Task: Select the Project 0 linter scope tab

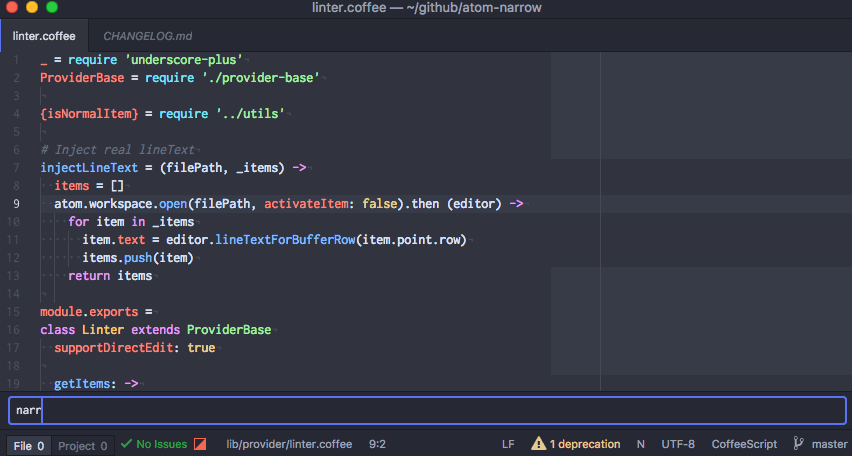Action: 83,446
